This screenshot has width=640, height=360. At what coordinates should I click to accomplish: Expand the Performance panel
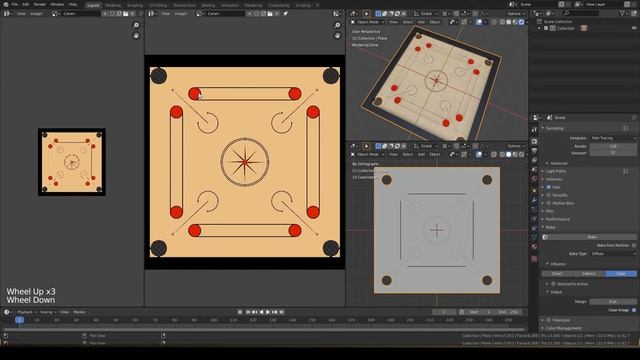coord(557,219)
